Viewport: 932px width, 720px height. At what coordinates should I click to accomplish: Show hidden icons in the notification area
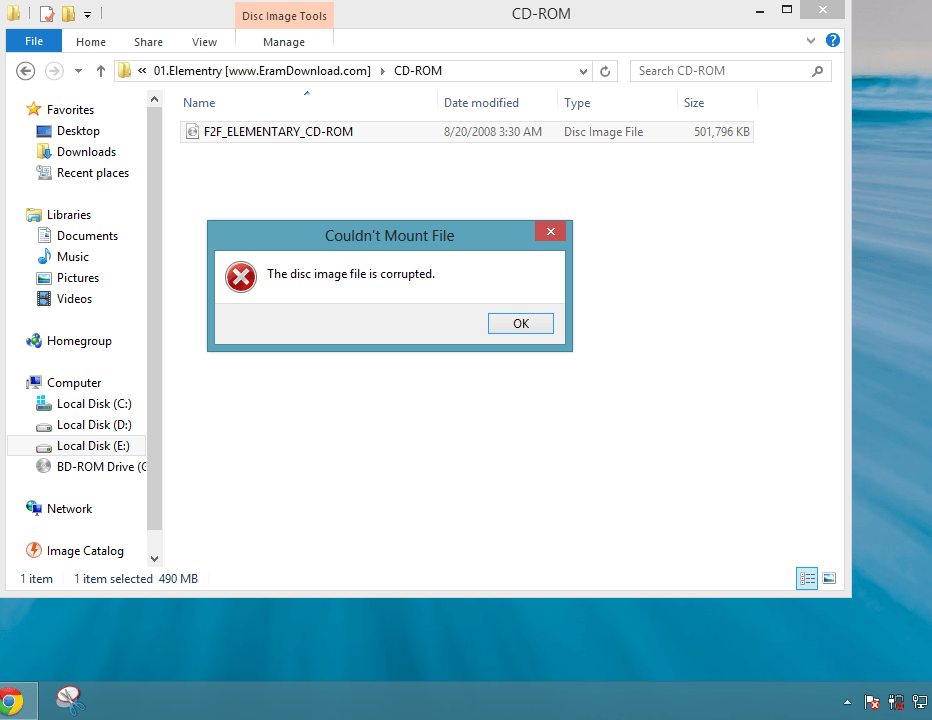(847, 701)
